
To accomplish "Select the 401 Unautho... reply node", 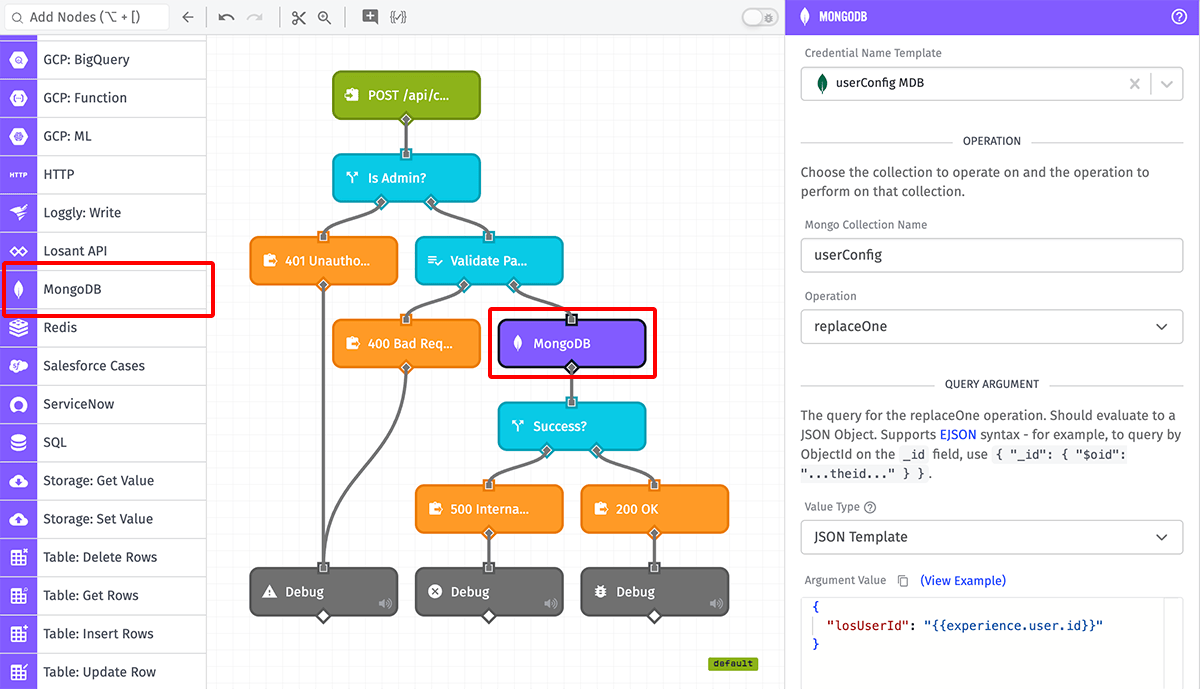I will 323,261.
